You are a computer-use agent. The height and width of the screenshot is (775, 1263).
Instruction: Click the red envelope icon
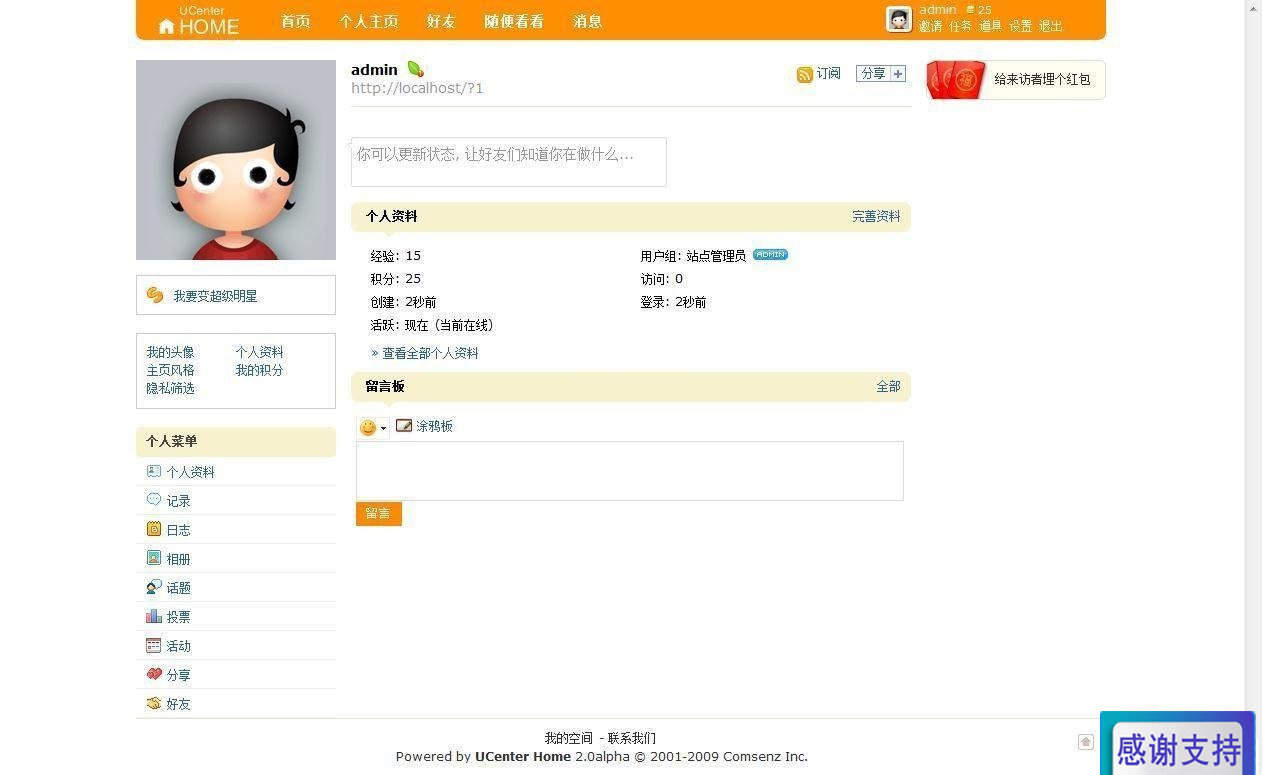coord(957,80)
